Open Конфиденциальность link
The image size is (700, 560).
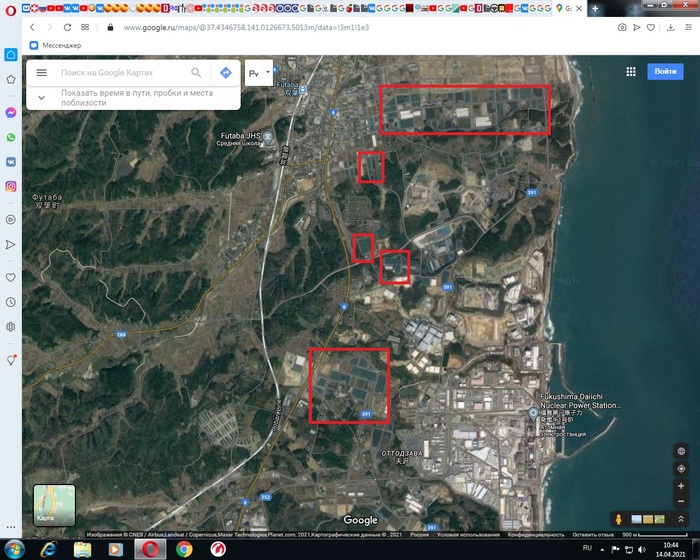(x=536, y=535)
